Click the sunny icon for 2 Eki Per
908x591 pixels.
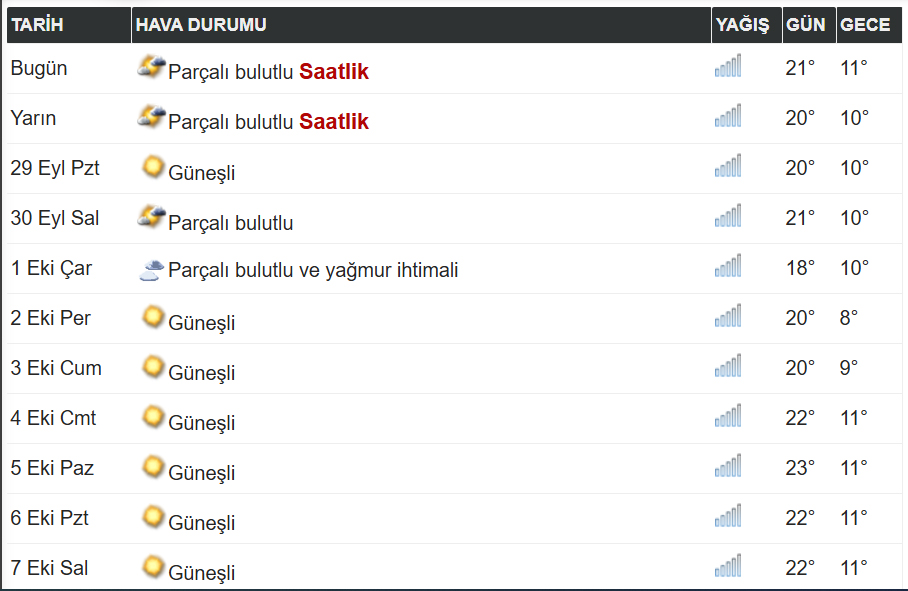[x=153, y=318]
